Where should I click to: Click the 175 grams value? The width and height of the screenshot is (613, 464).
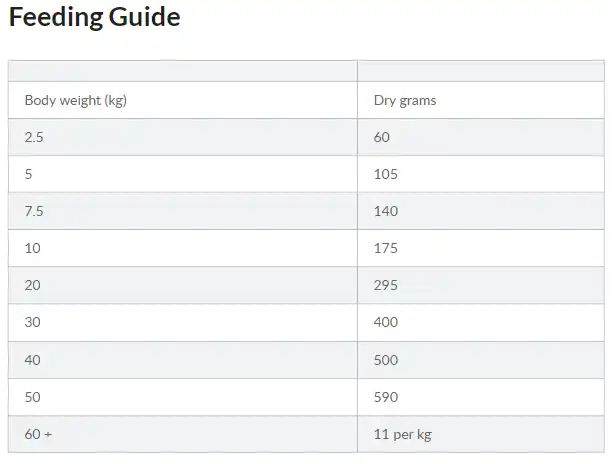click(386, 248)
